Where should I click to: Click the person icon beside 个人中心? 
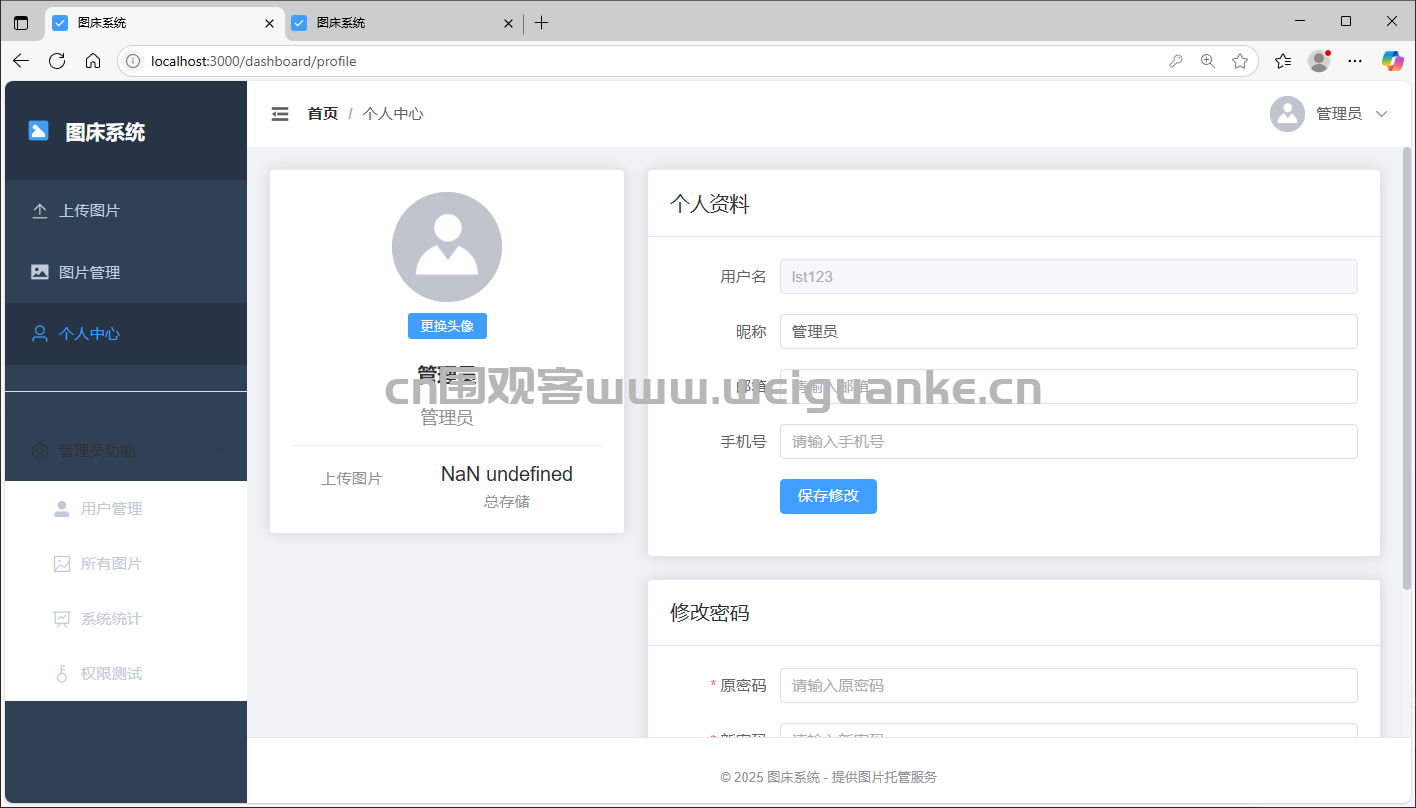pos(40,334)
